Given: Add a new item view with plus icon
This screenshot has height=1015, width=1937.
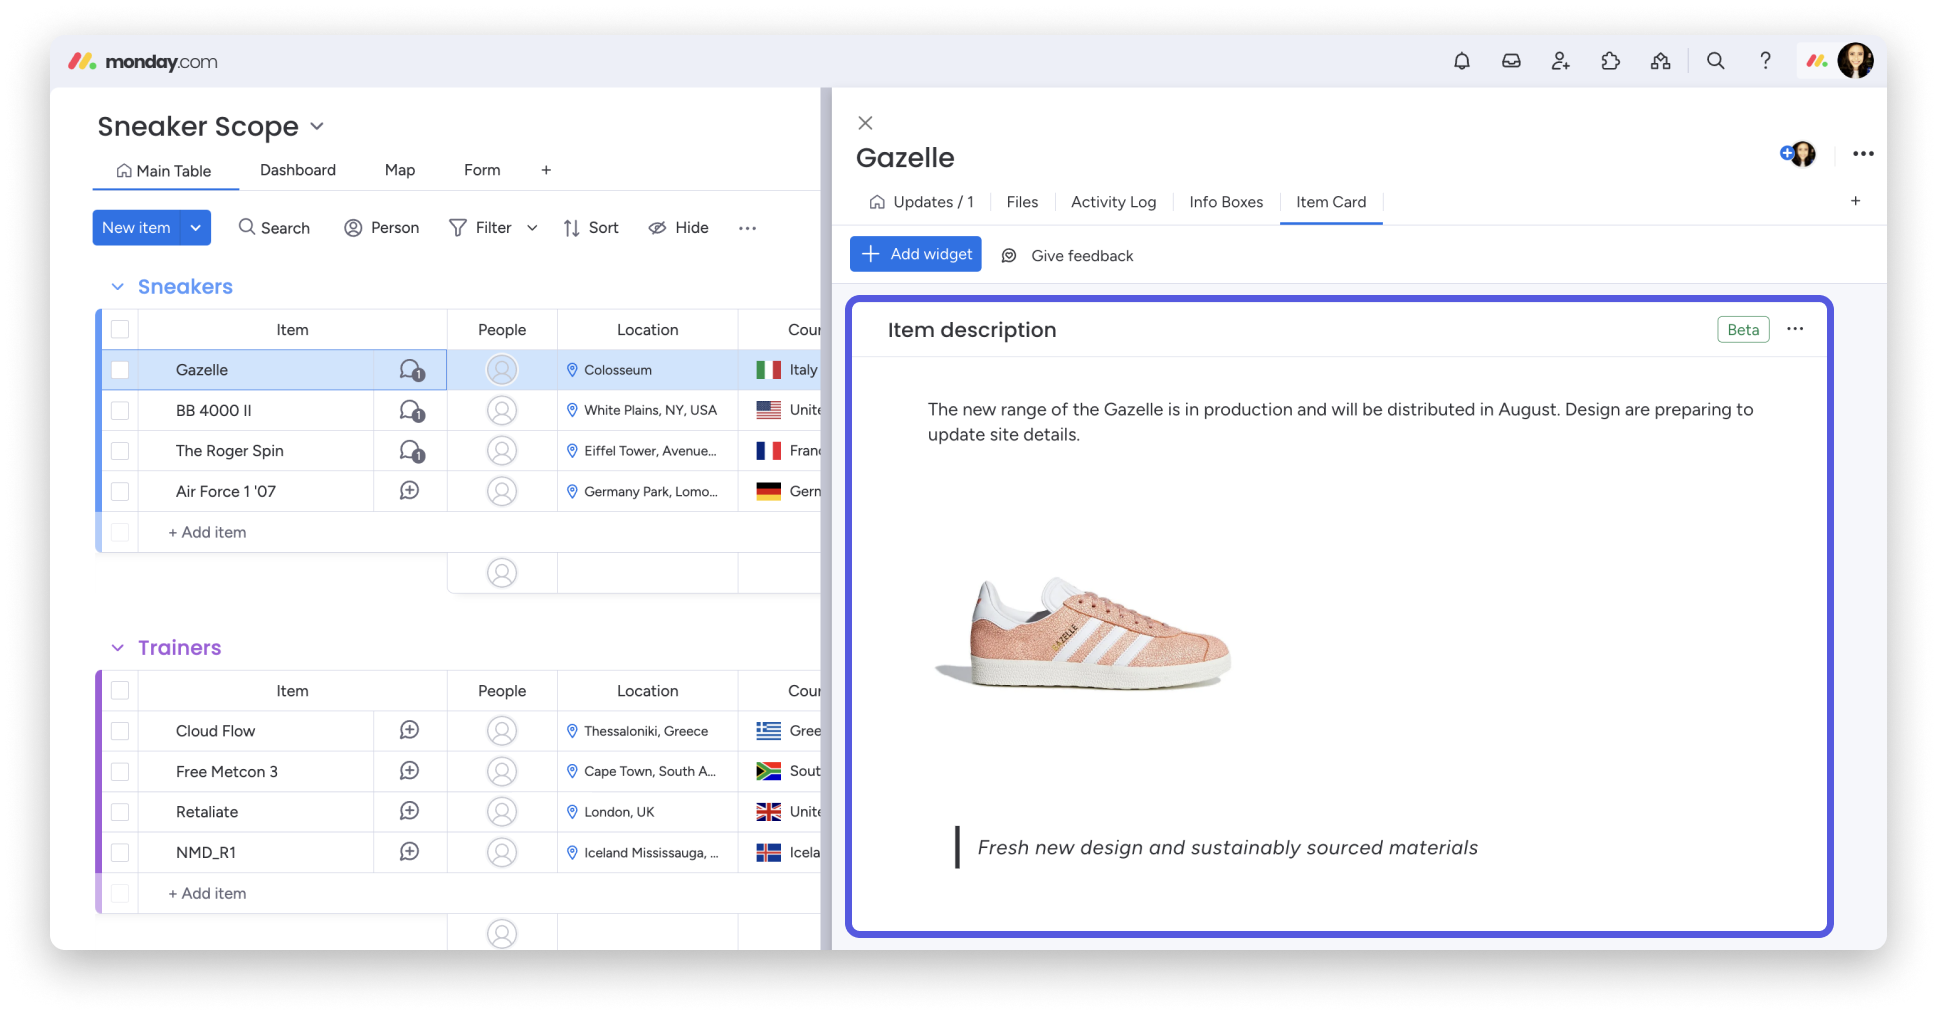Looking at the screenshot, I should point(1855,201).
